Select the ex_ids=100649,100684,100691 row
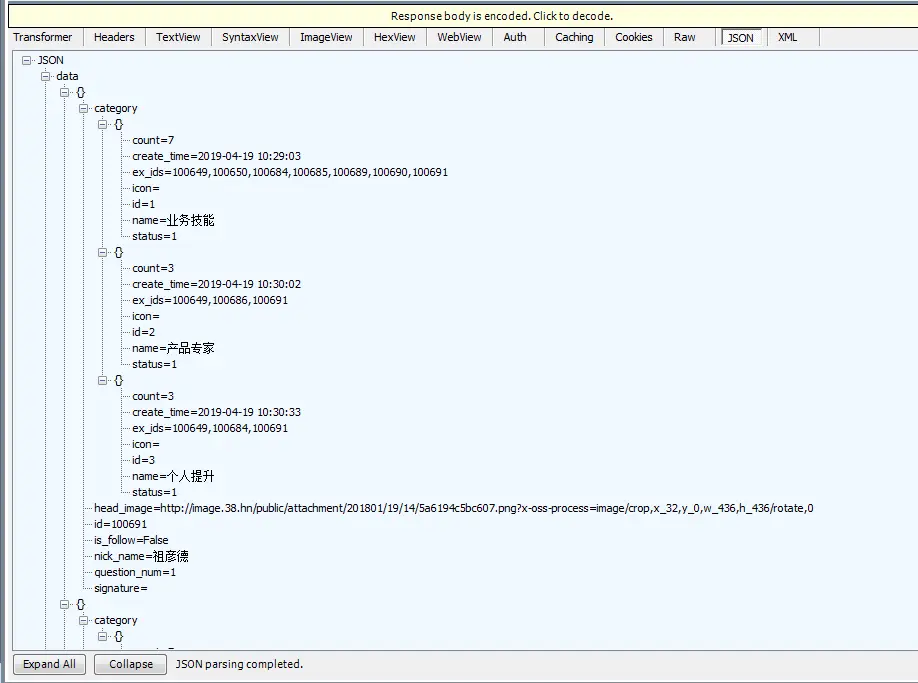The width and height of the screenshot is (918, 683). click(x=210, y=428)
